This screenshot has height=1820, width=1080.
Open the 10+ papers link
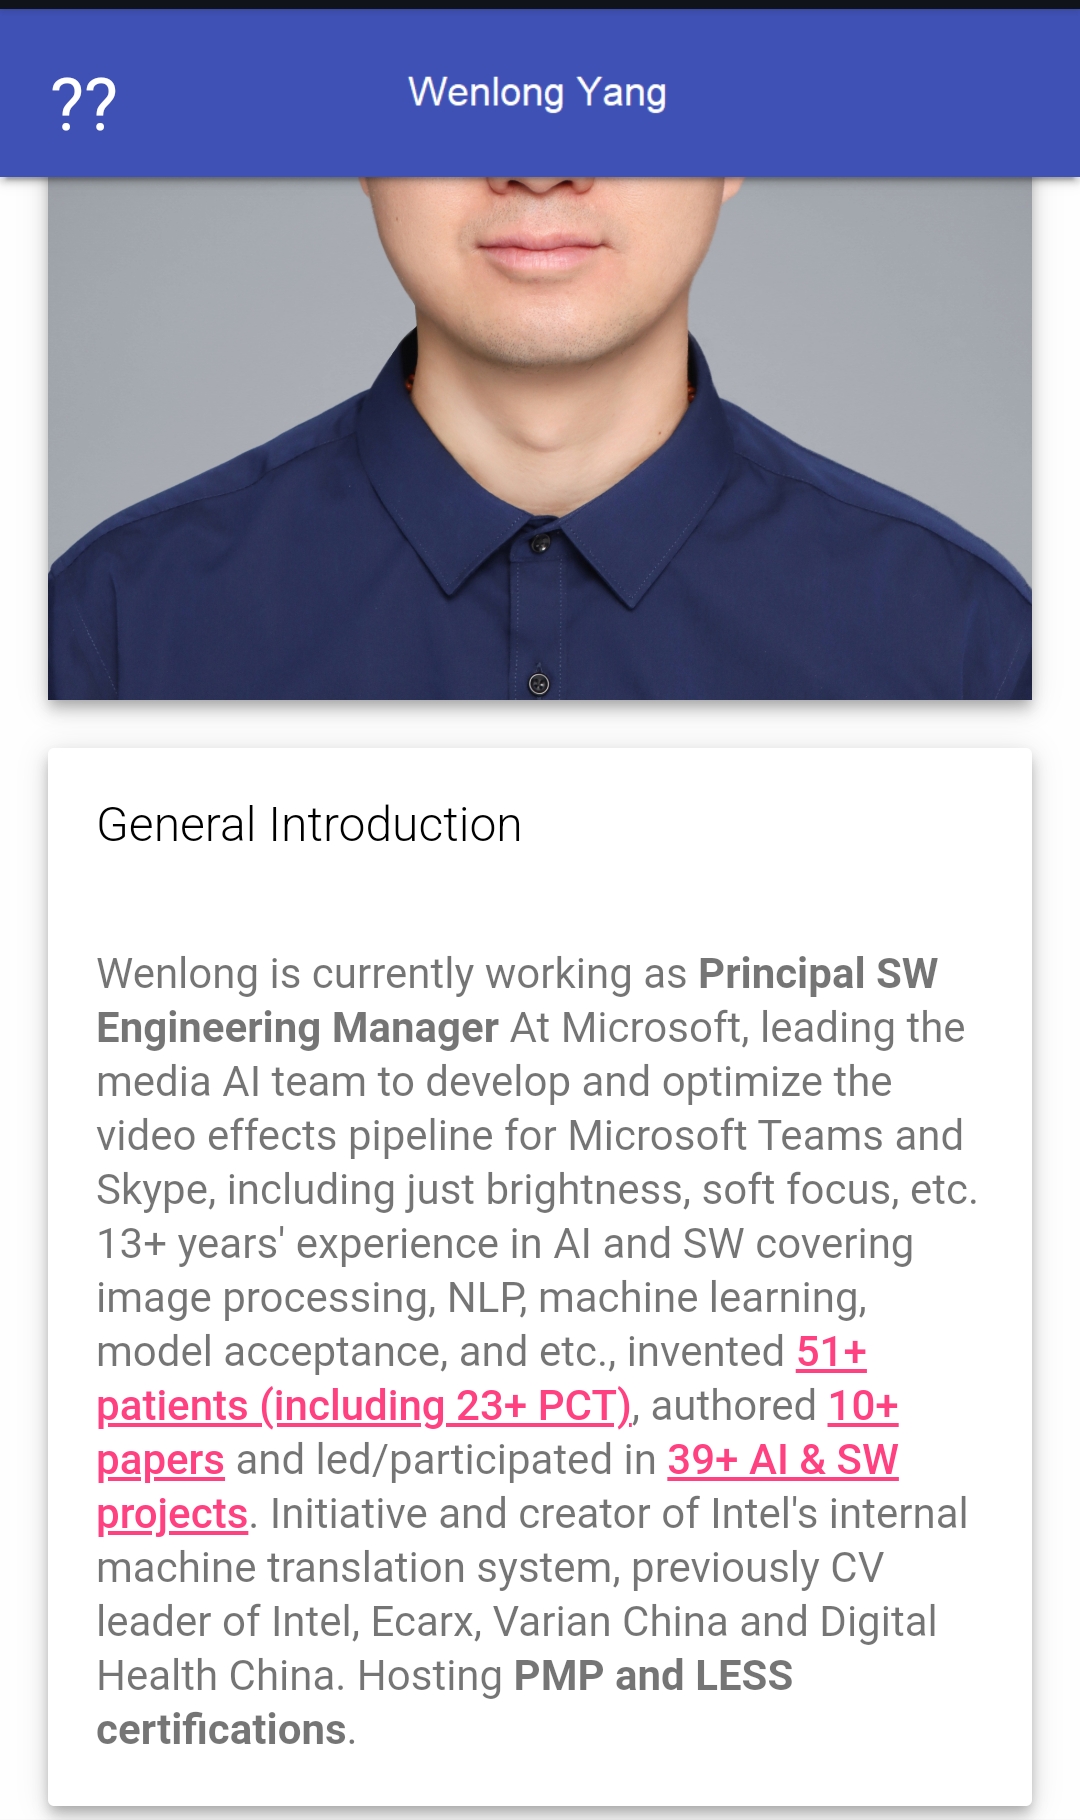click(x=863, y=1406)
